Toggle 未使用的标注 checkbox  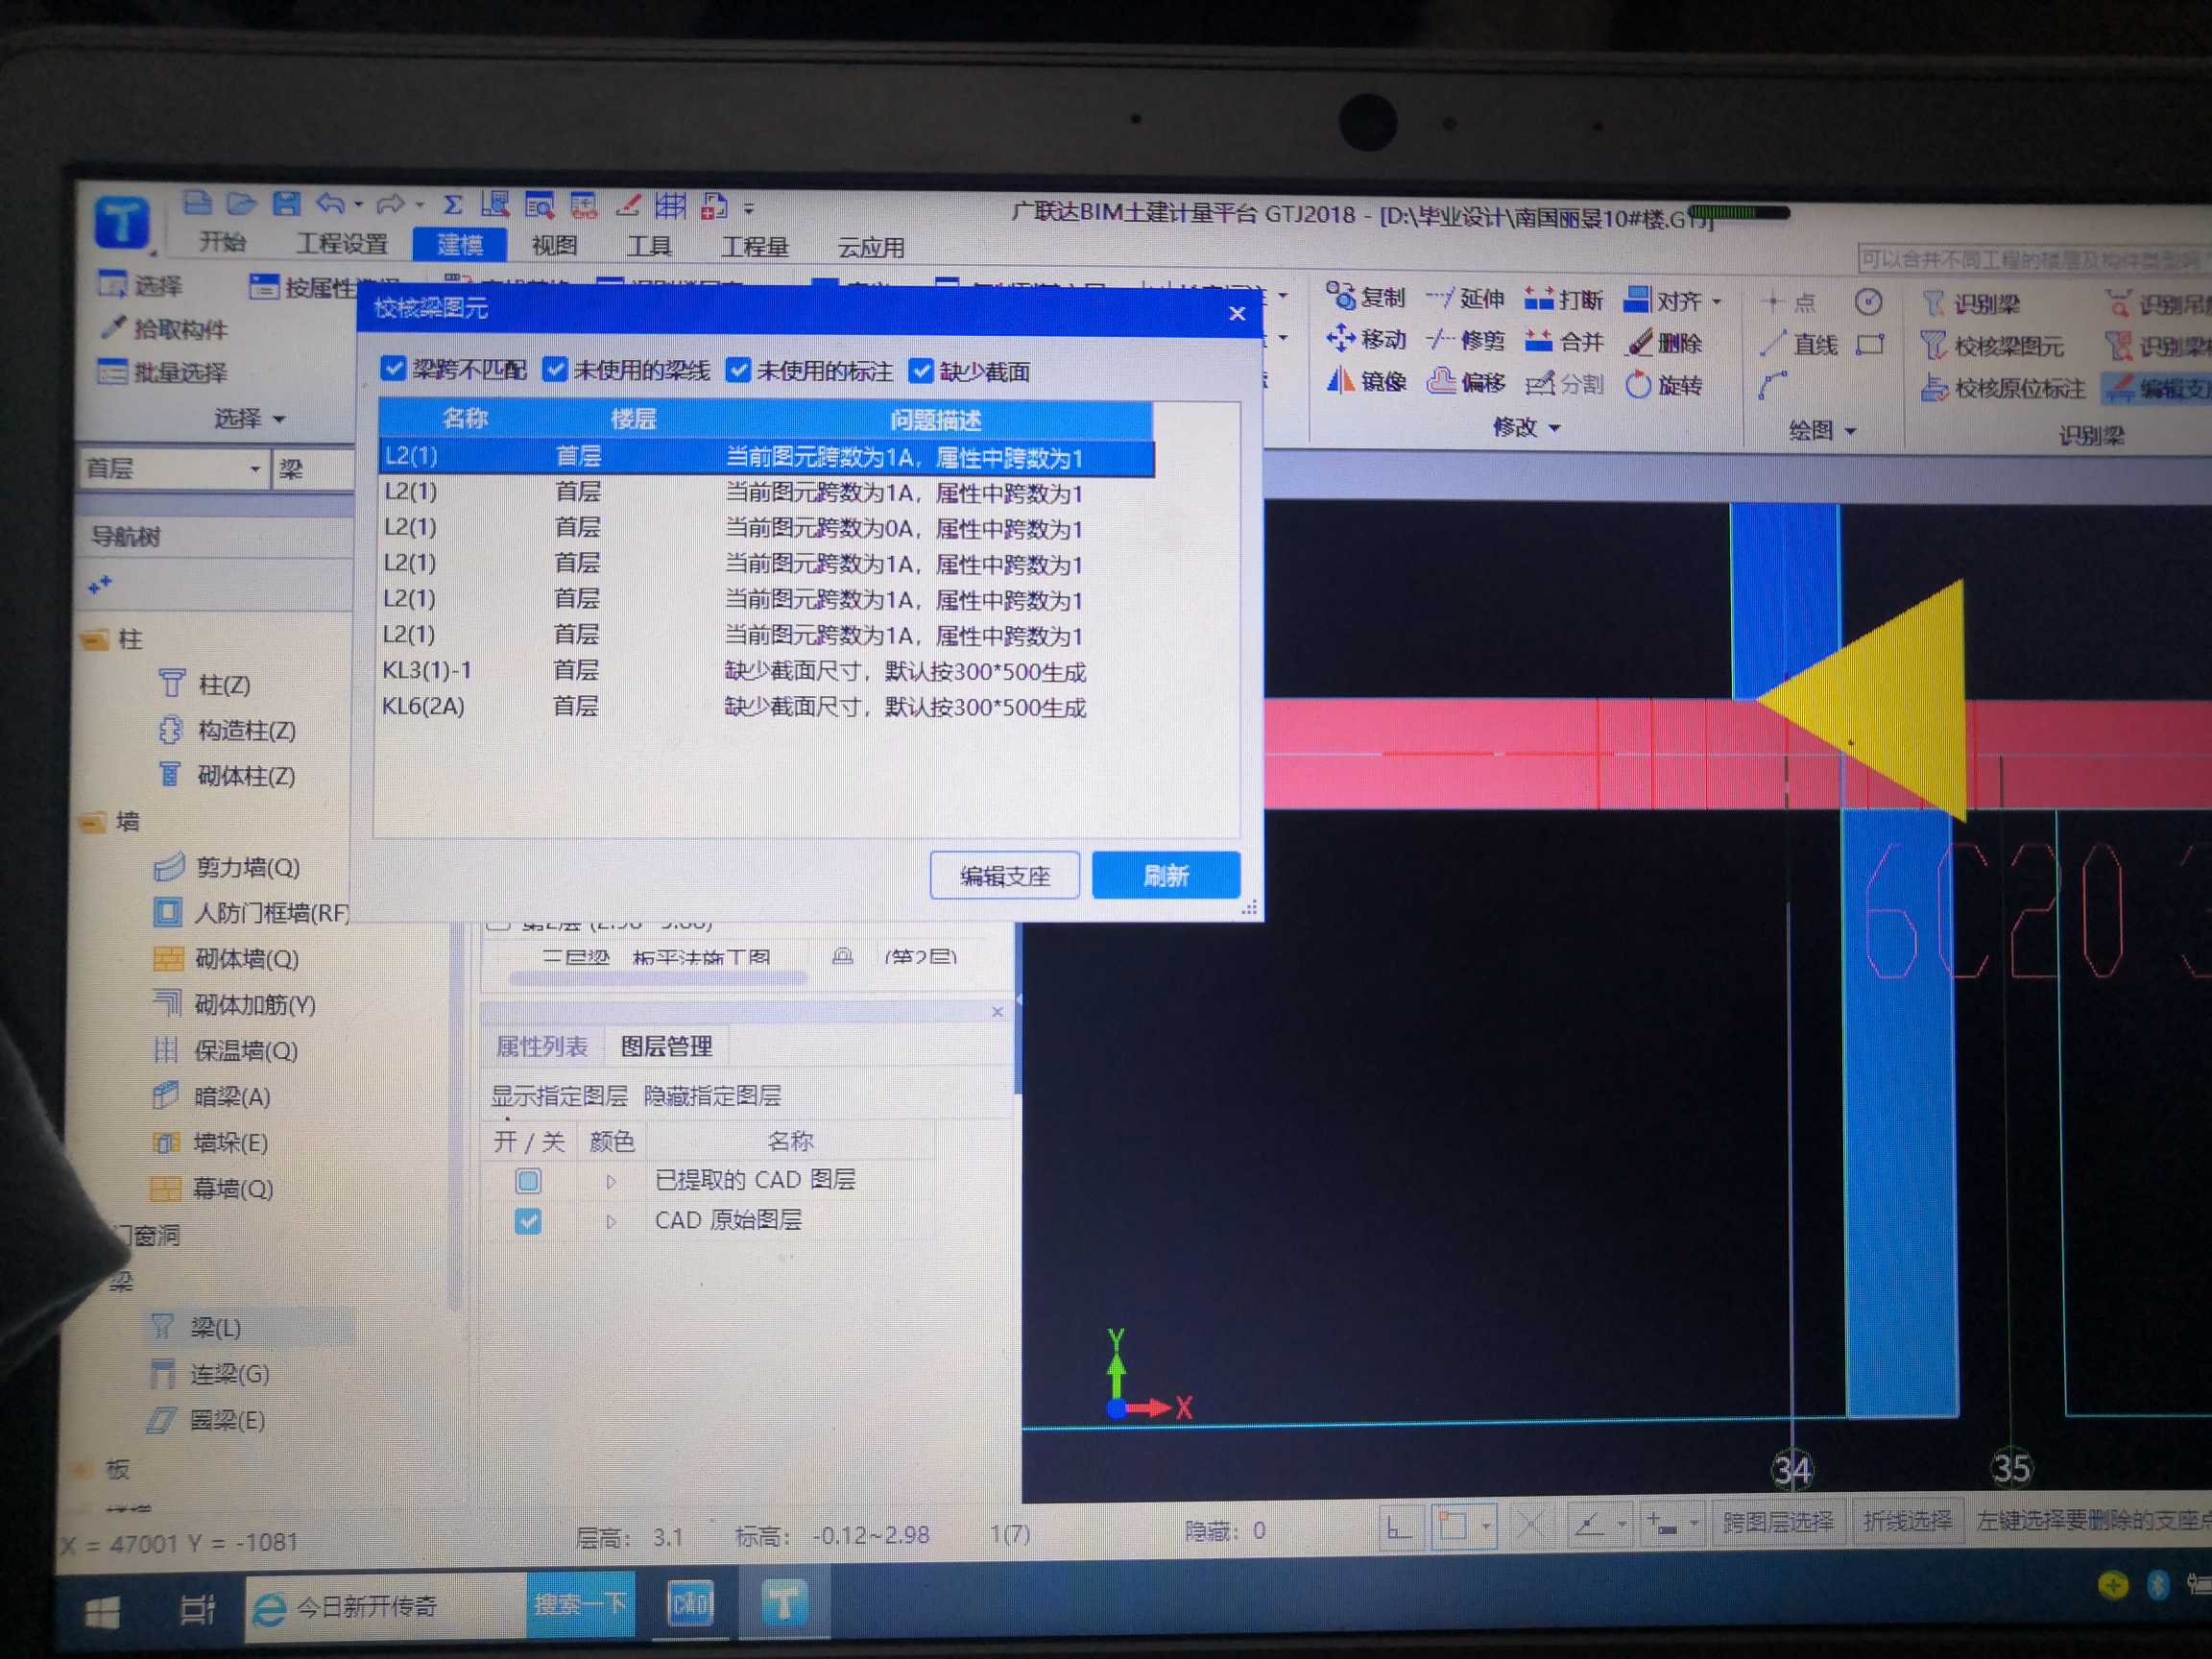pyautogui.click(x=738, y=370)
